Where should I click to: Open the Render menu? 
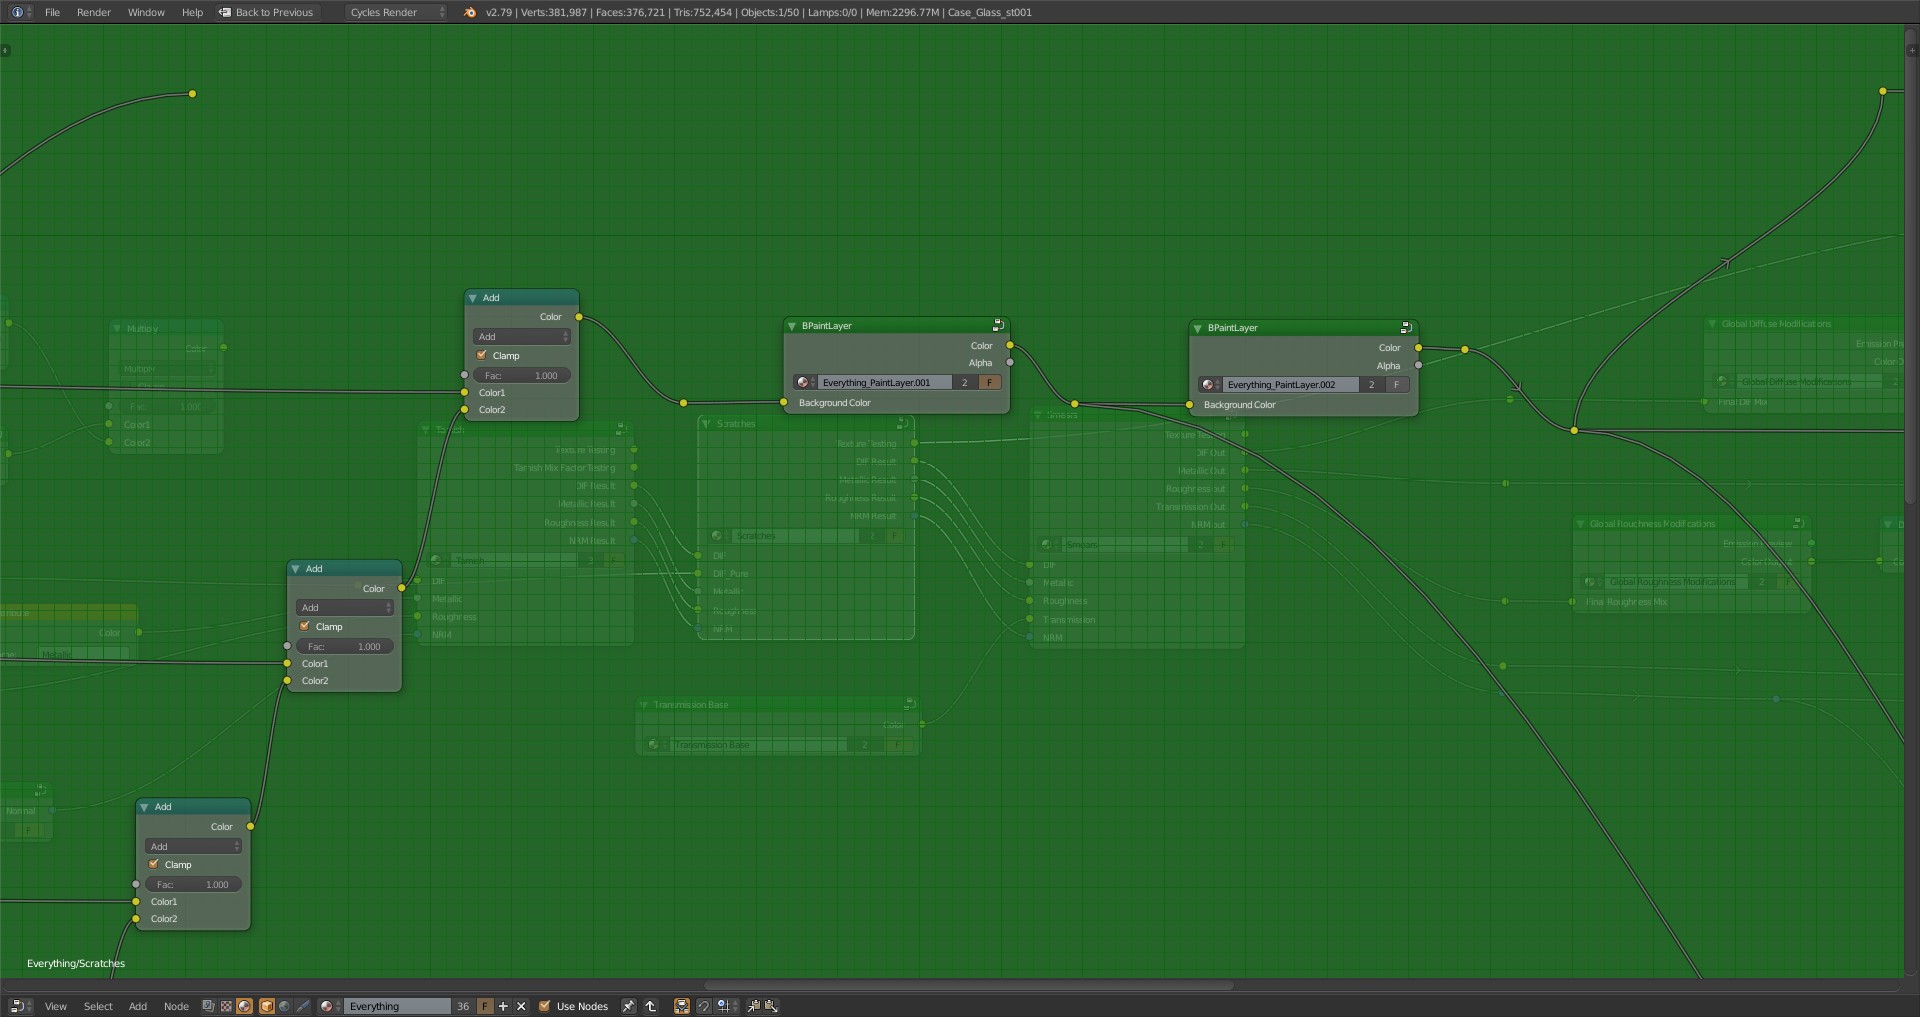pos(93,12)
